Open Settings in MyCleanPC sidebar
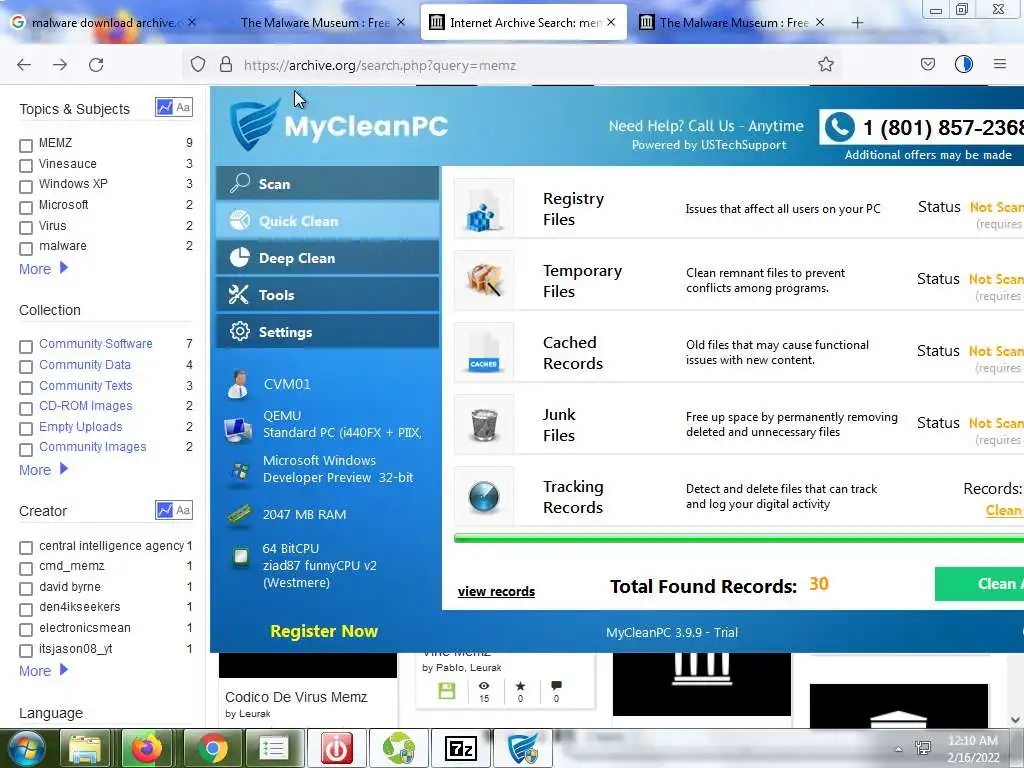This screenshot has height=768, width=1024. [x=327, y=332]
